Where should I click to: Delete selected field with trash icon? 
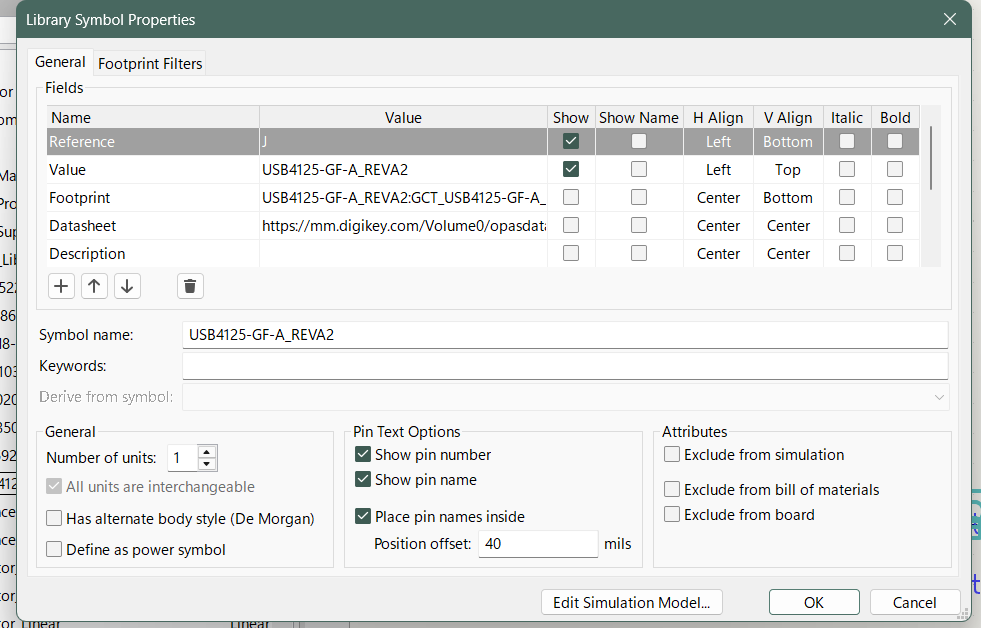click(x=190, y=287)
